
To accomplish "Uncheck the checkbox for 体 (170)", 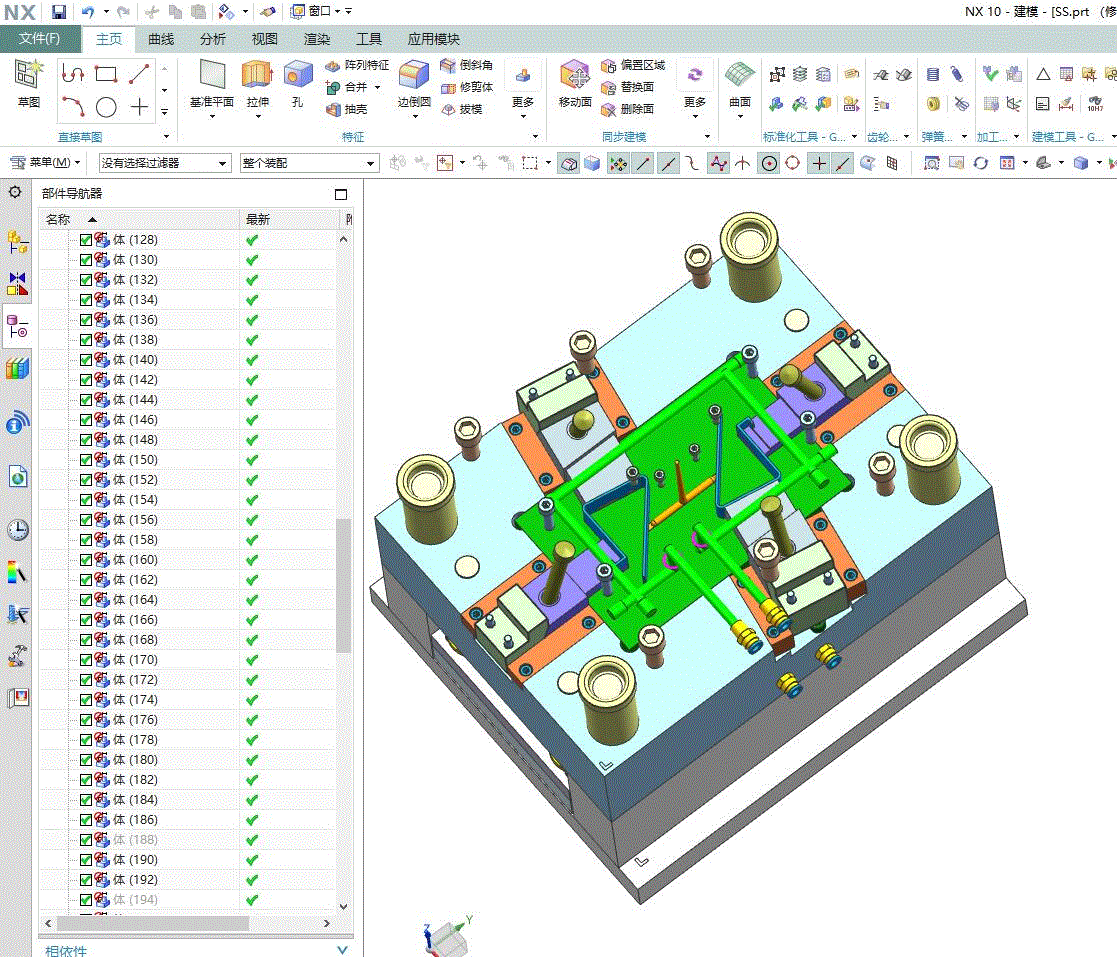I will [x=85, y=660].
